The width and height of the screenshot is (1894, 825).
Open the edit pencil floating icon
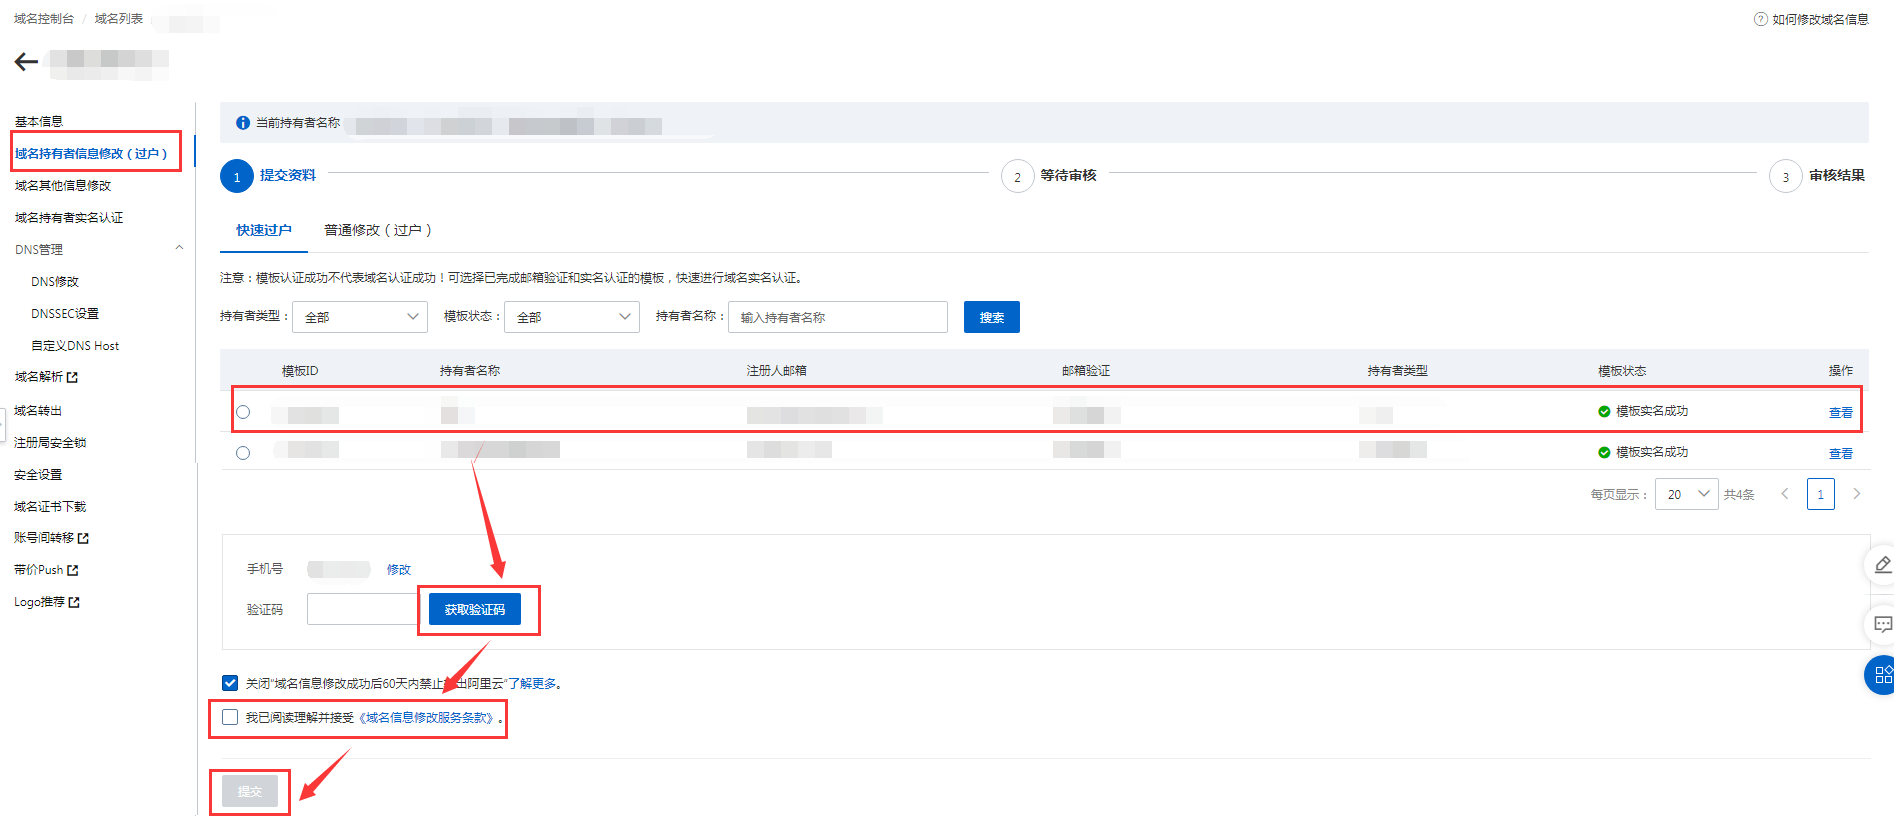1882,565
